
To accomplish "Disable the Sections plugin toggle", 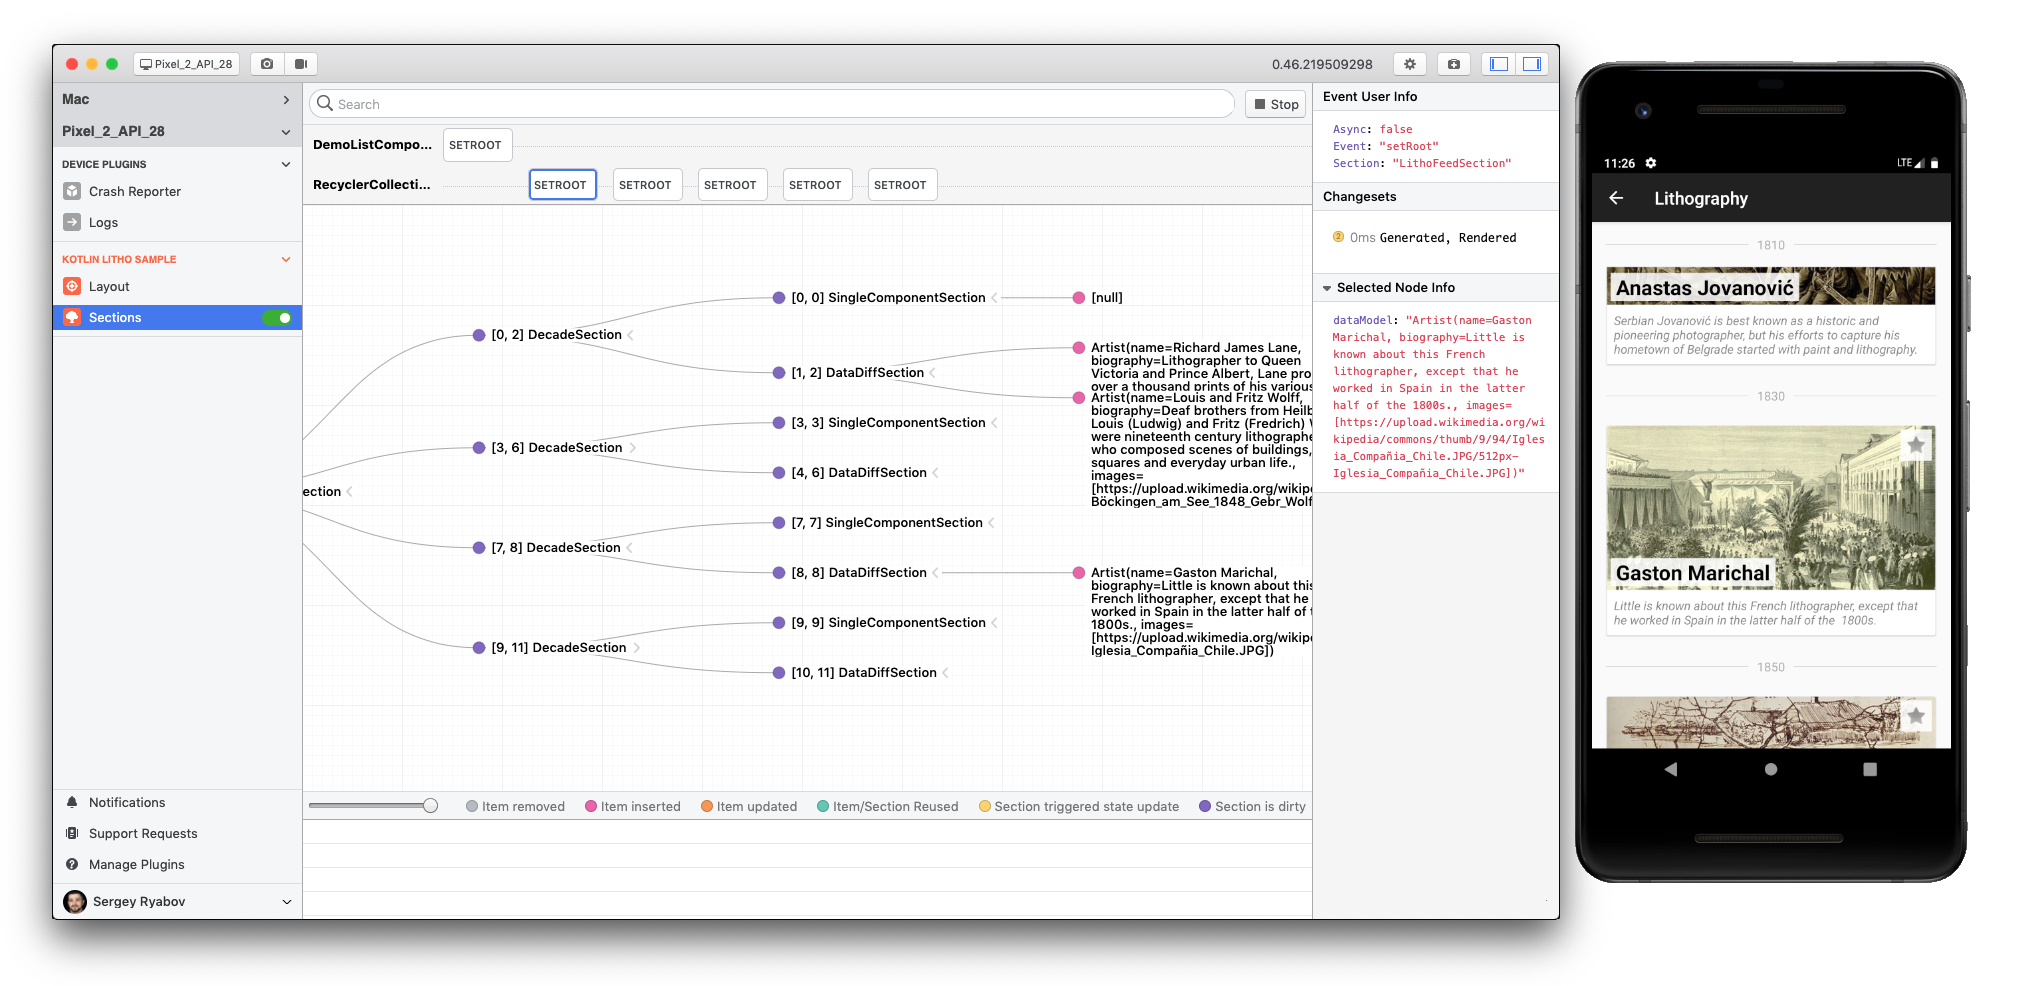I will point(277,318).
